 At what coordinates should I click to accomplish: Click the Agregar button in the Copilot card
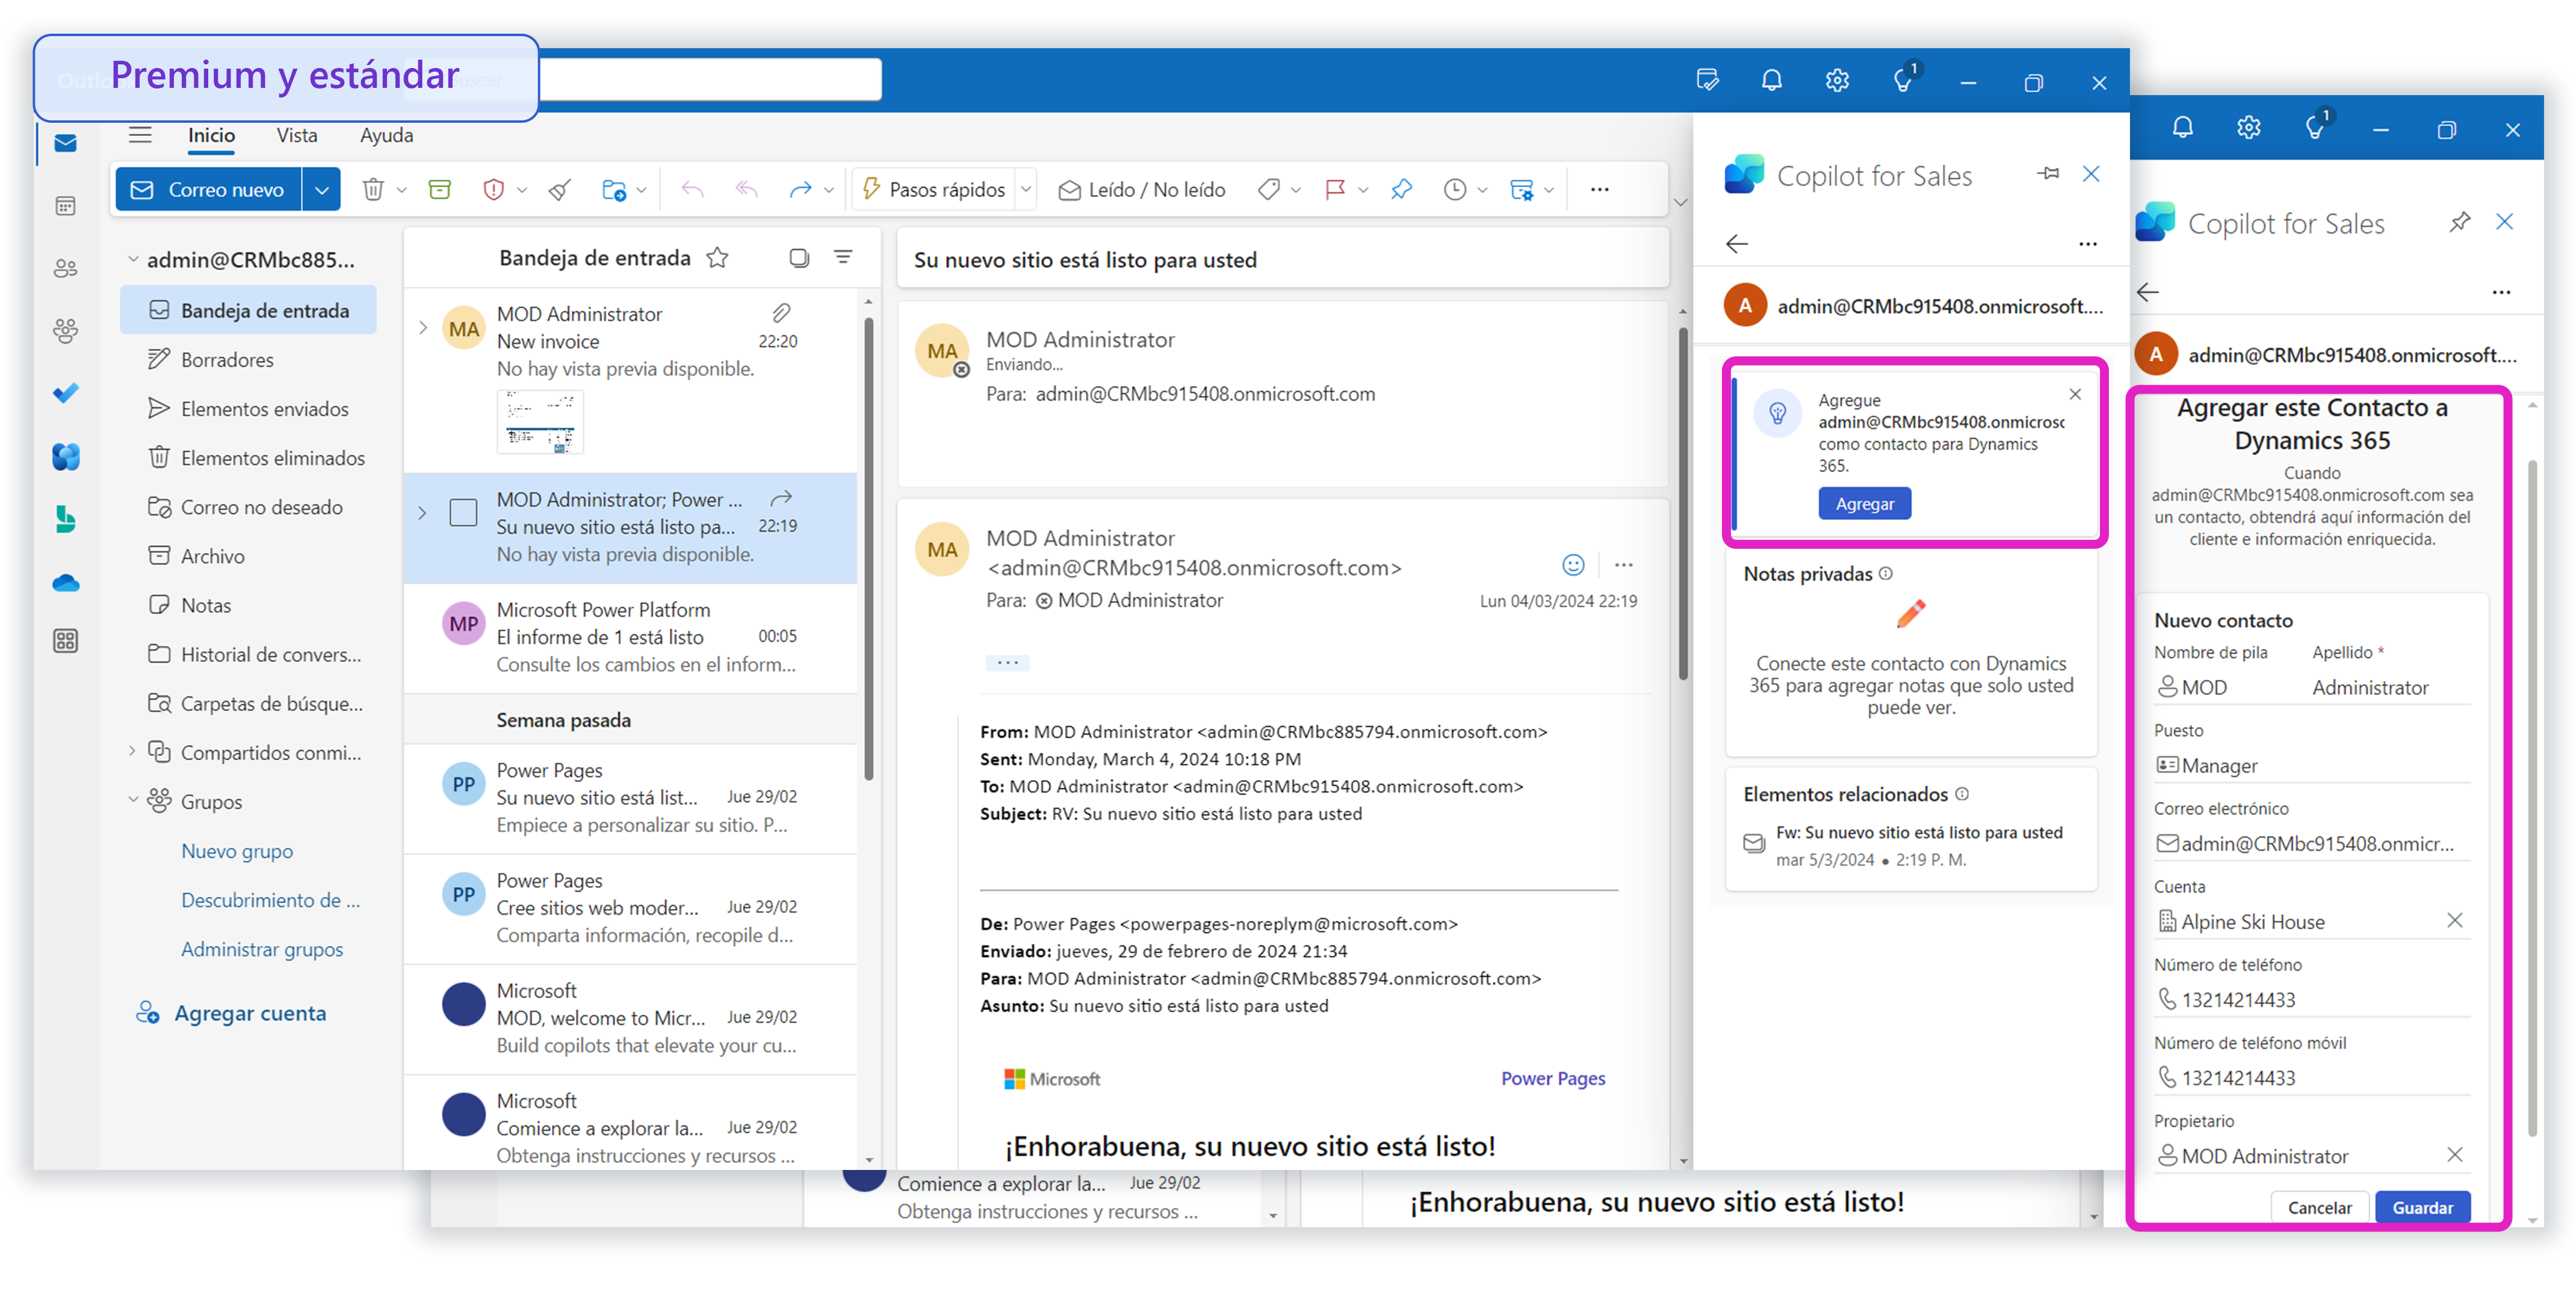tap(1864, 504)
